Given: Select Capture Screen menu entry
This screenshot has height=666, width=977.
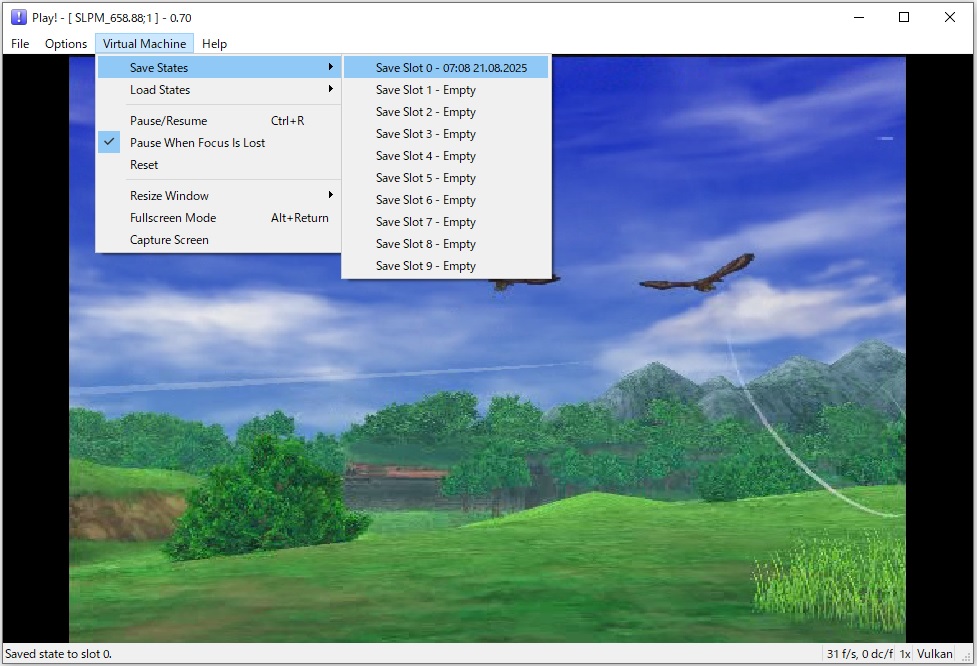Looking at the screenshot, I should point(219,240).
